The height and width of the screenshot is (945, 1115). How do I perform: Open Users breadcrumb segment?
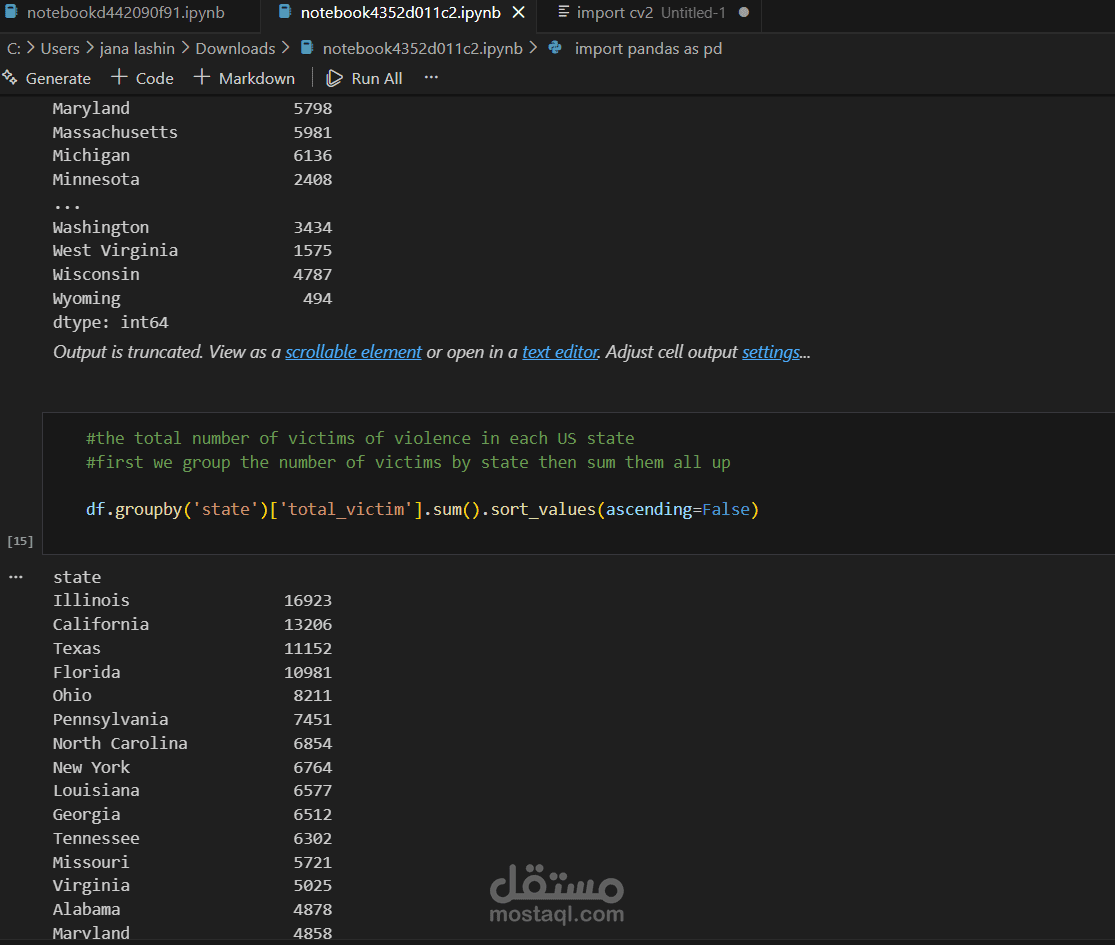[60, 48]
